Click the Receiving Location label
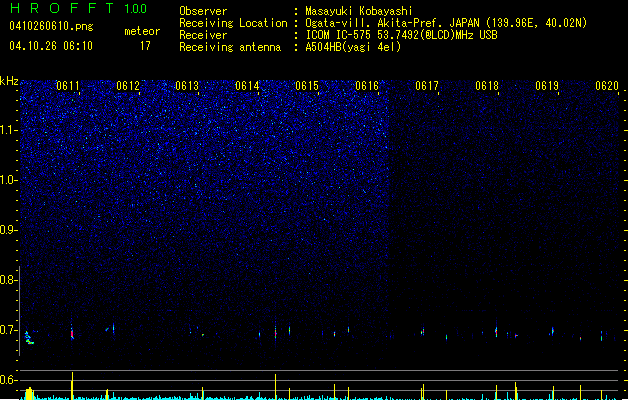Viewport: 629px width, 400px height. 233,23
